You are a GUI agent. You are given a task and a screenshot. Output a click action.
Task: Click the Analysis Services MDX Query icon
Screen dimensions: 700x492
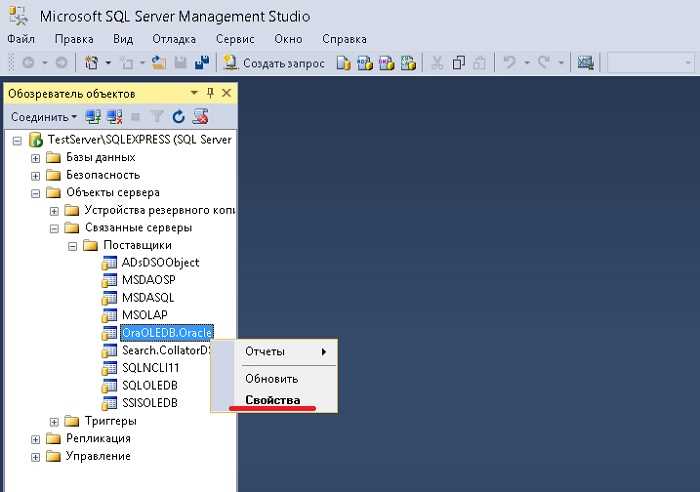pos(365,63)
